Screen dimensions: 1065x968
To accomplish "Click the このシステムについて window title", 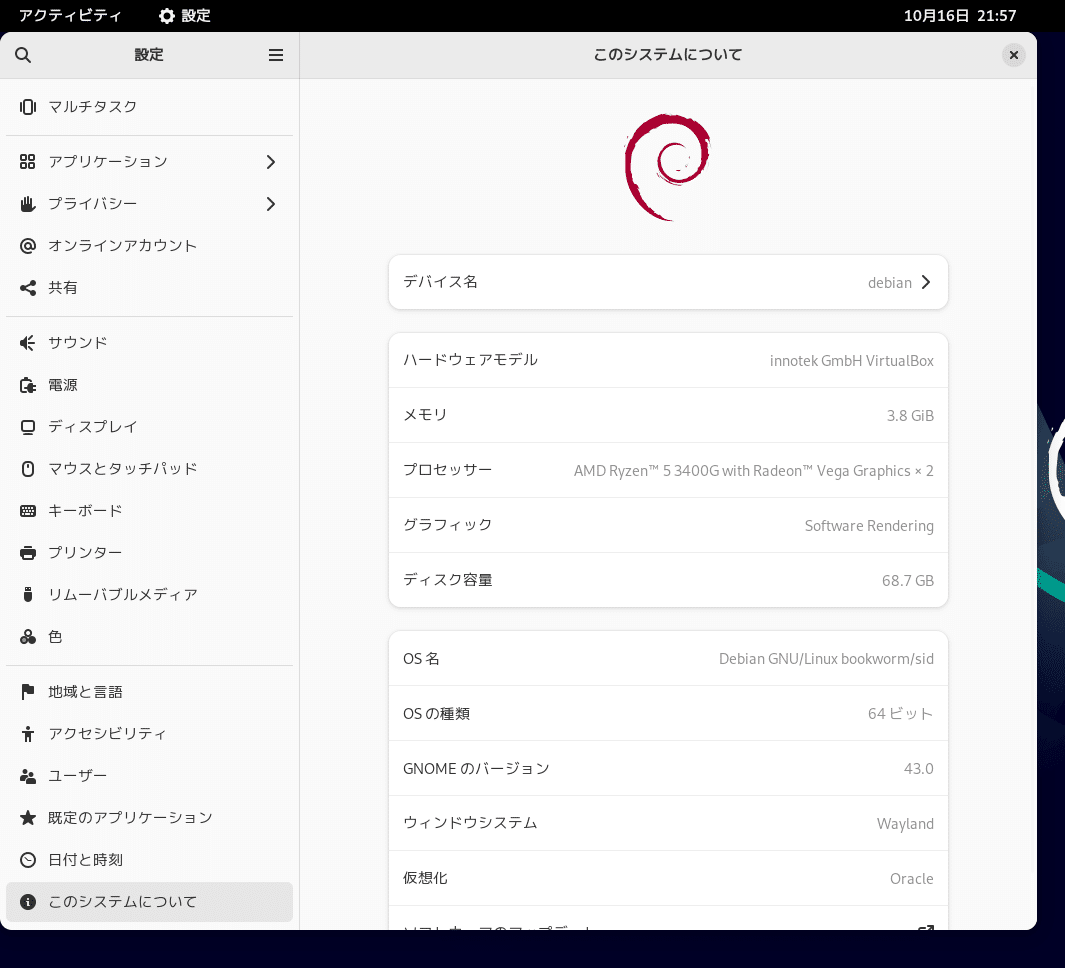I will (x=668, y=54).
